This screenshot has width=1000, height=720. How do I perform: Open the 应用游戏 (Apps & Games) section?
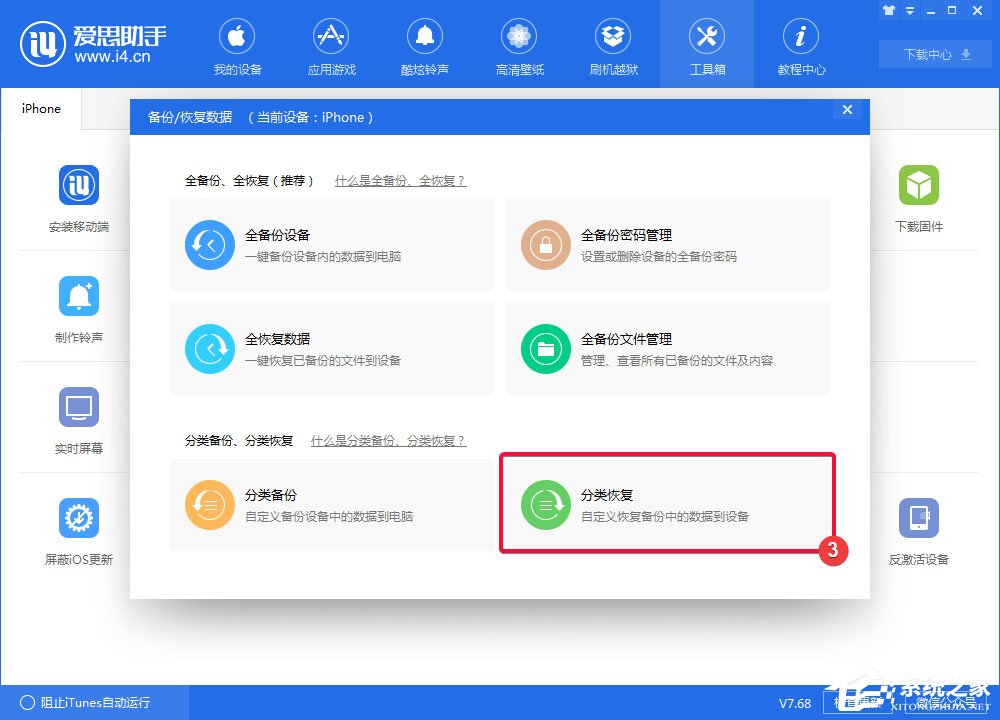[x=331, y=45]
